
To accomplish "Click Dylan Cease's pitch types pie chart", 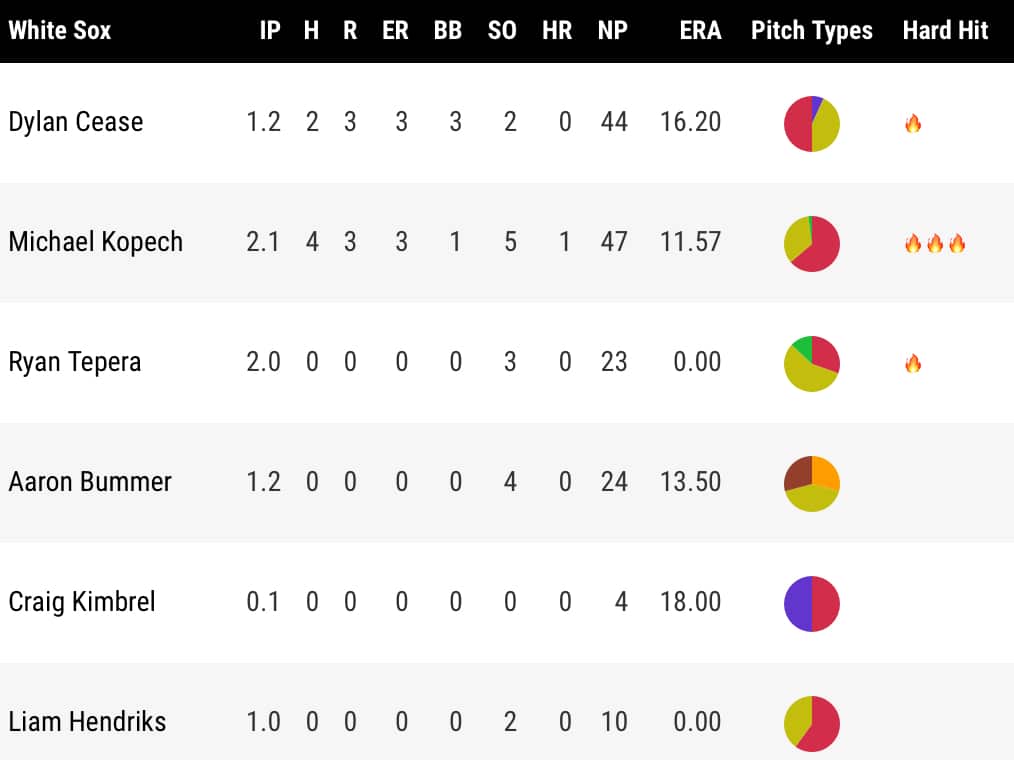I will point(811,123).
